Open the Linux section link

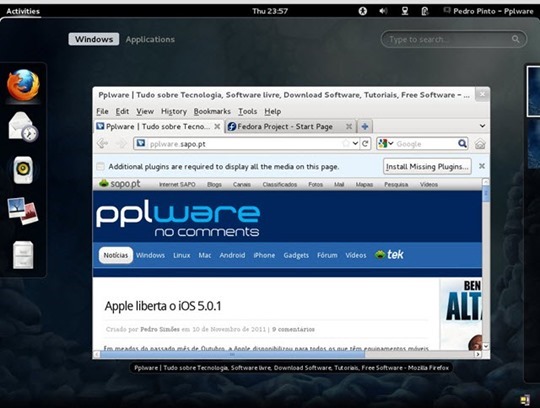181,255
